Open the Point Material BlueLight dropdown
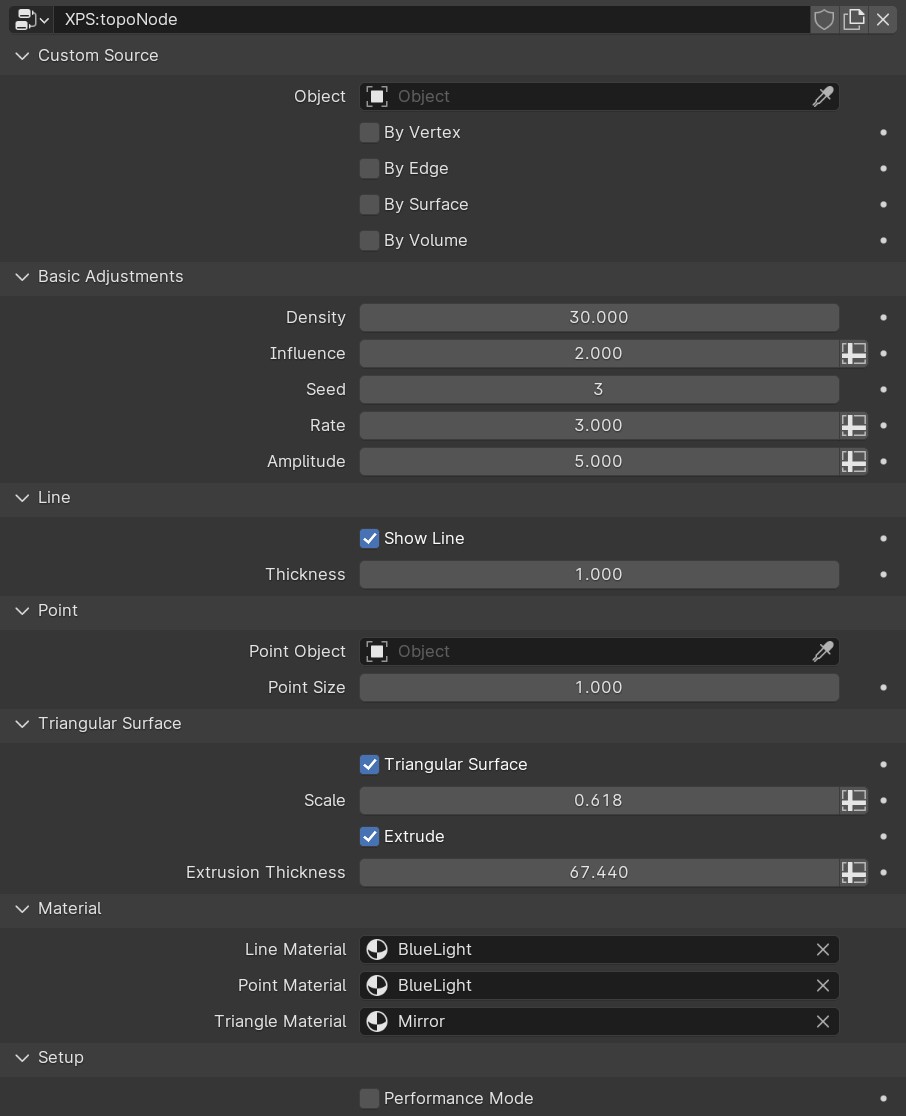 pos(599,985)
